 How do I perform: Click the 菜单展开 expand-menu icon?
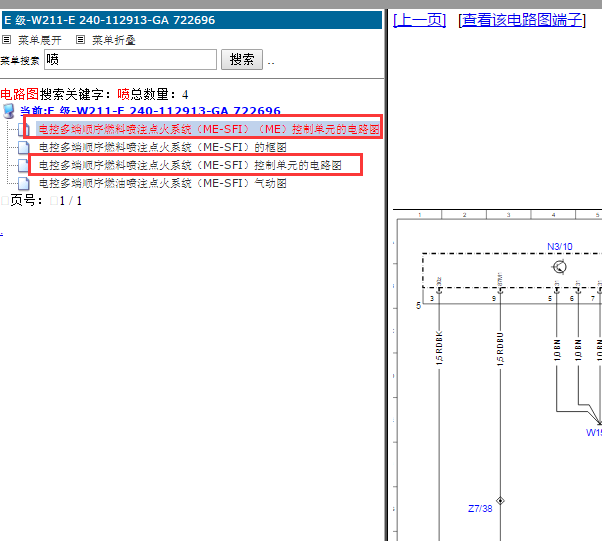7,40
